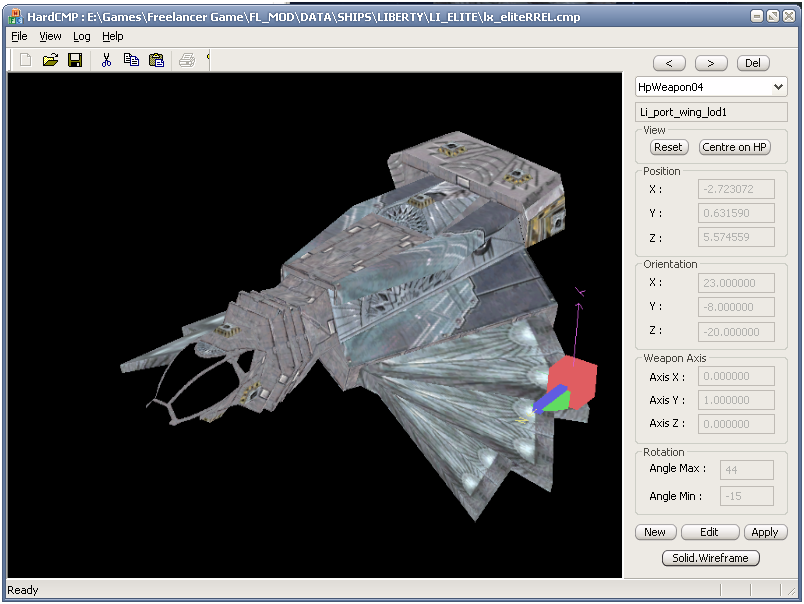Click the HardCMP application icon in title bar

(15, 16)
